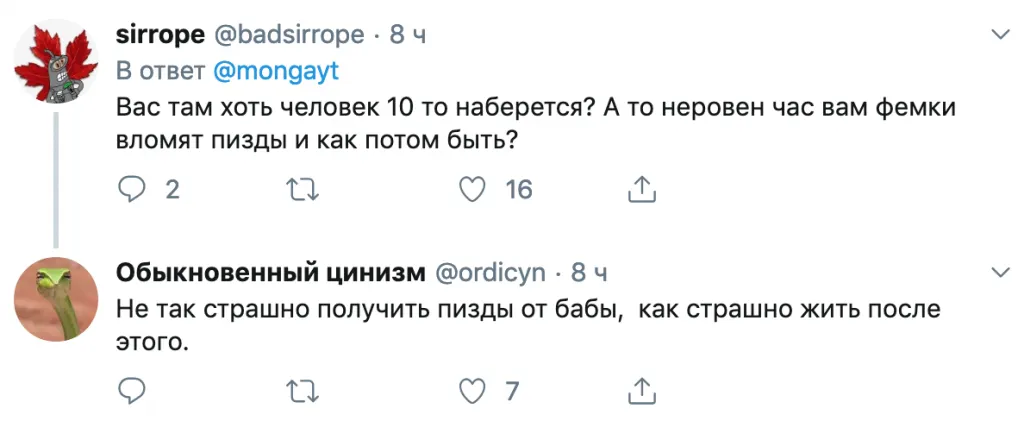1024x421 pixels.
Task: Reply to the Обыкновенный цинизм tweet
Action: tap(132, 390)
